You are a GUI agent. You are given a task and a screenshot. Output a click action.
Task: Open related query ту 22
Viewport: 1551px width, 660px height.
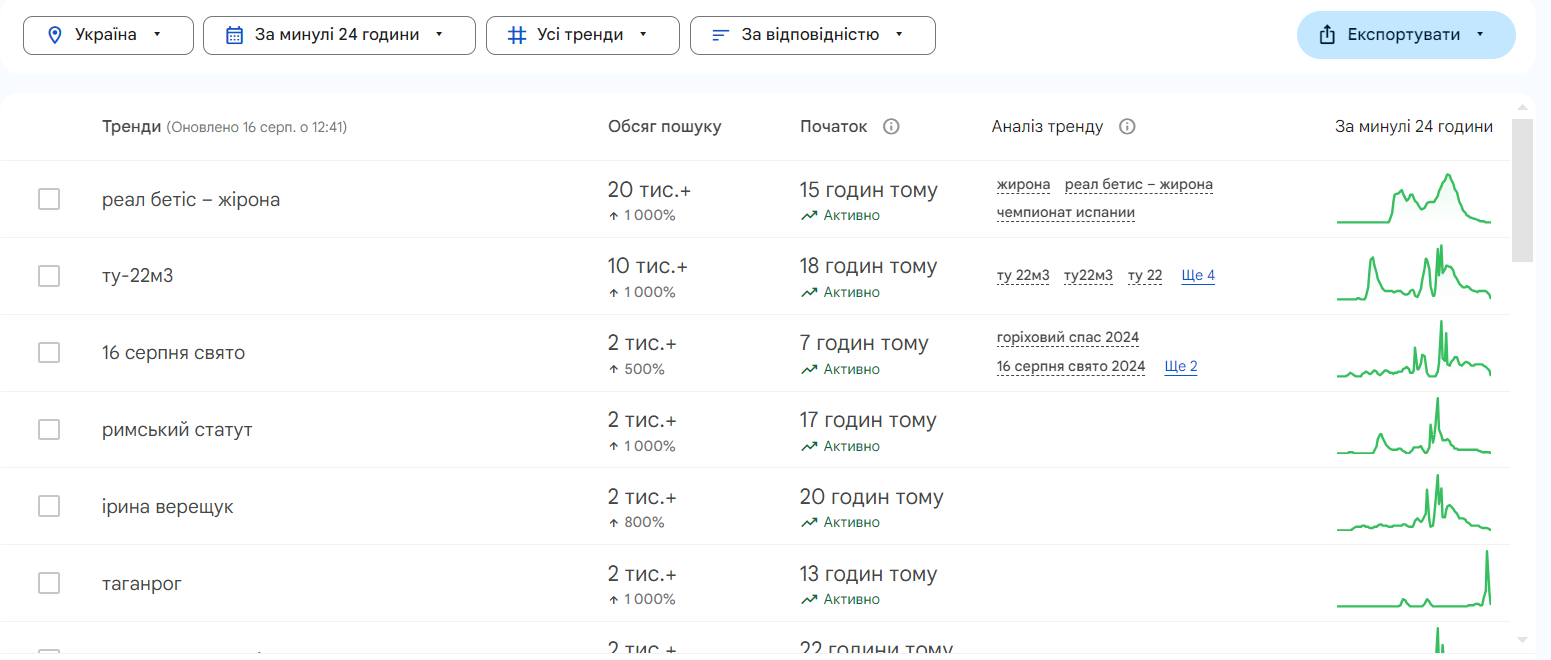tap(1145, 276)
